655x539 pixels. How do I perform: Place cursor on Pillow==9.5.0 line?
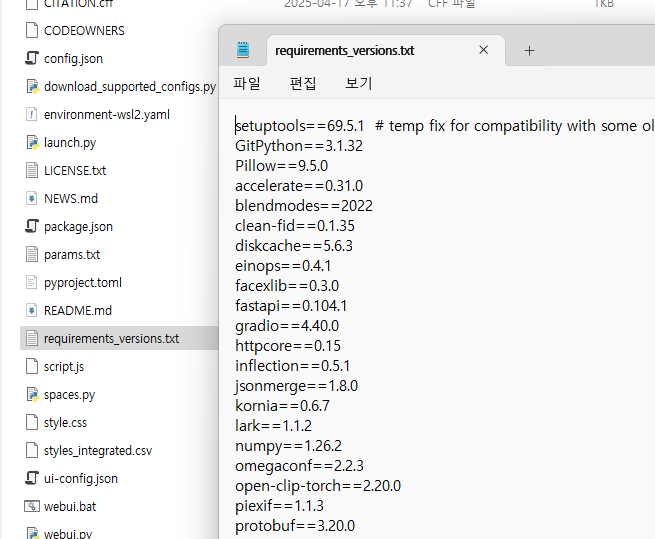point(281,166)
